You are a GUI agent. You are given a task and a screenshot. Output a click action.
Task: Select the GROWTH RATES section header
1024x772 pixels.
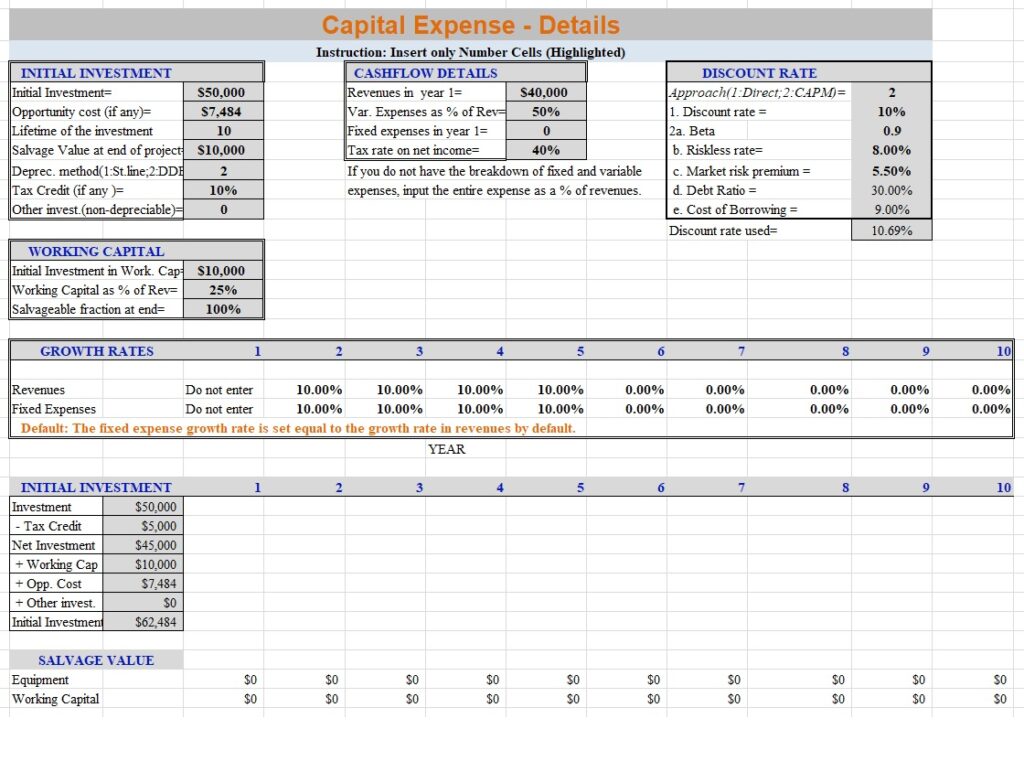pyautogui.click(x=97, y=351)
